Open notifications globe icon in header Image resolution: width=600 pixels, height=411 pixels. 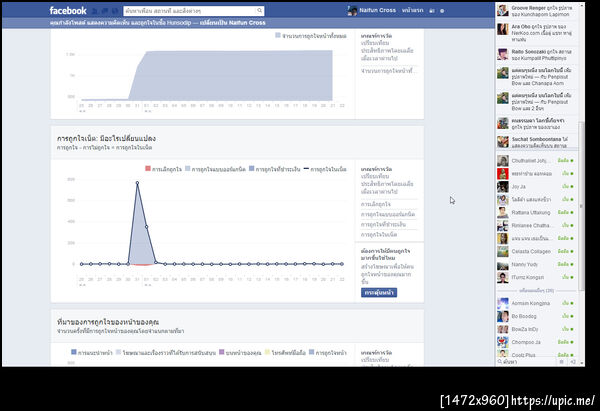pyautogui.click(x=114, y=11)
